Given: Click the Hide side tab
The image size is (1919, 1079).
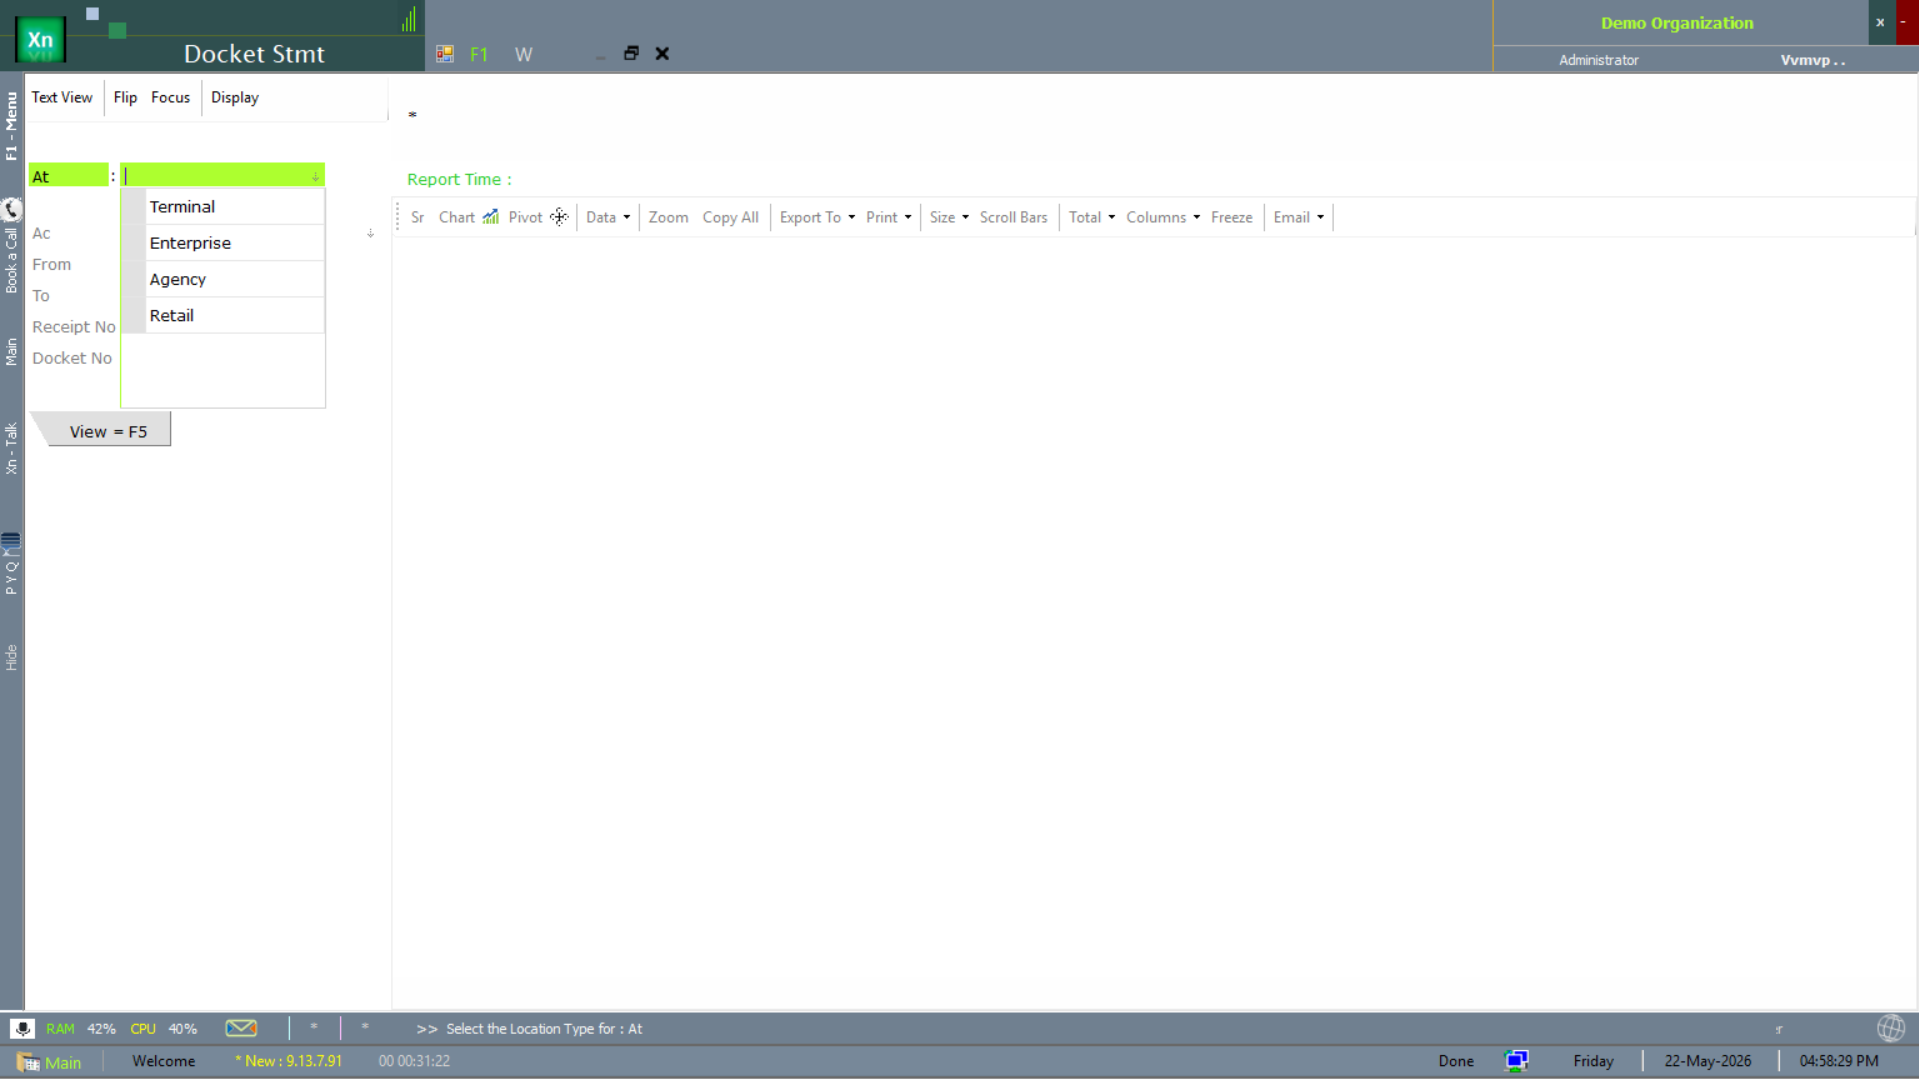Looking at the screenshot, I should [11, 657].
